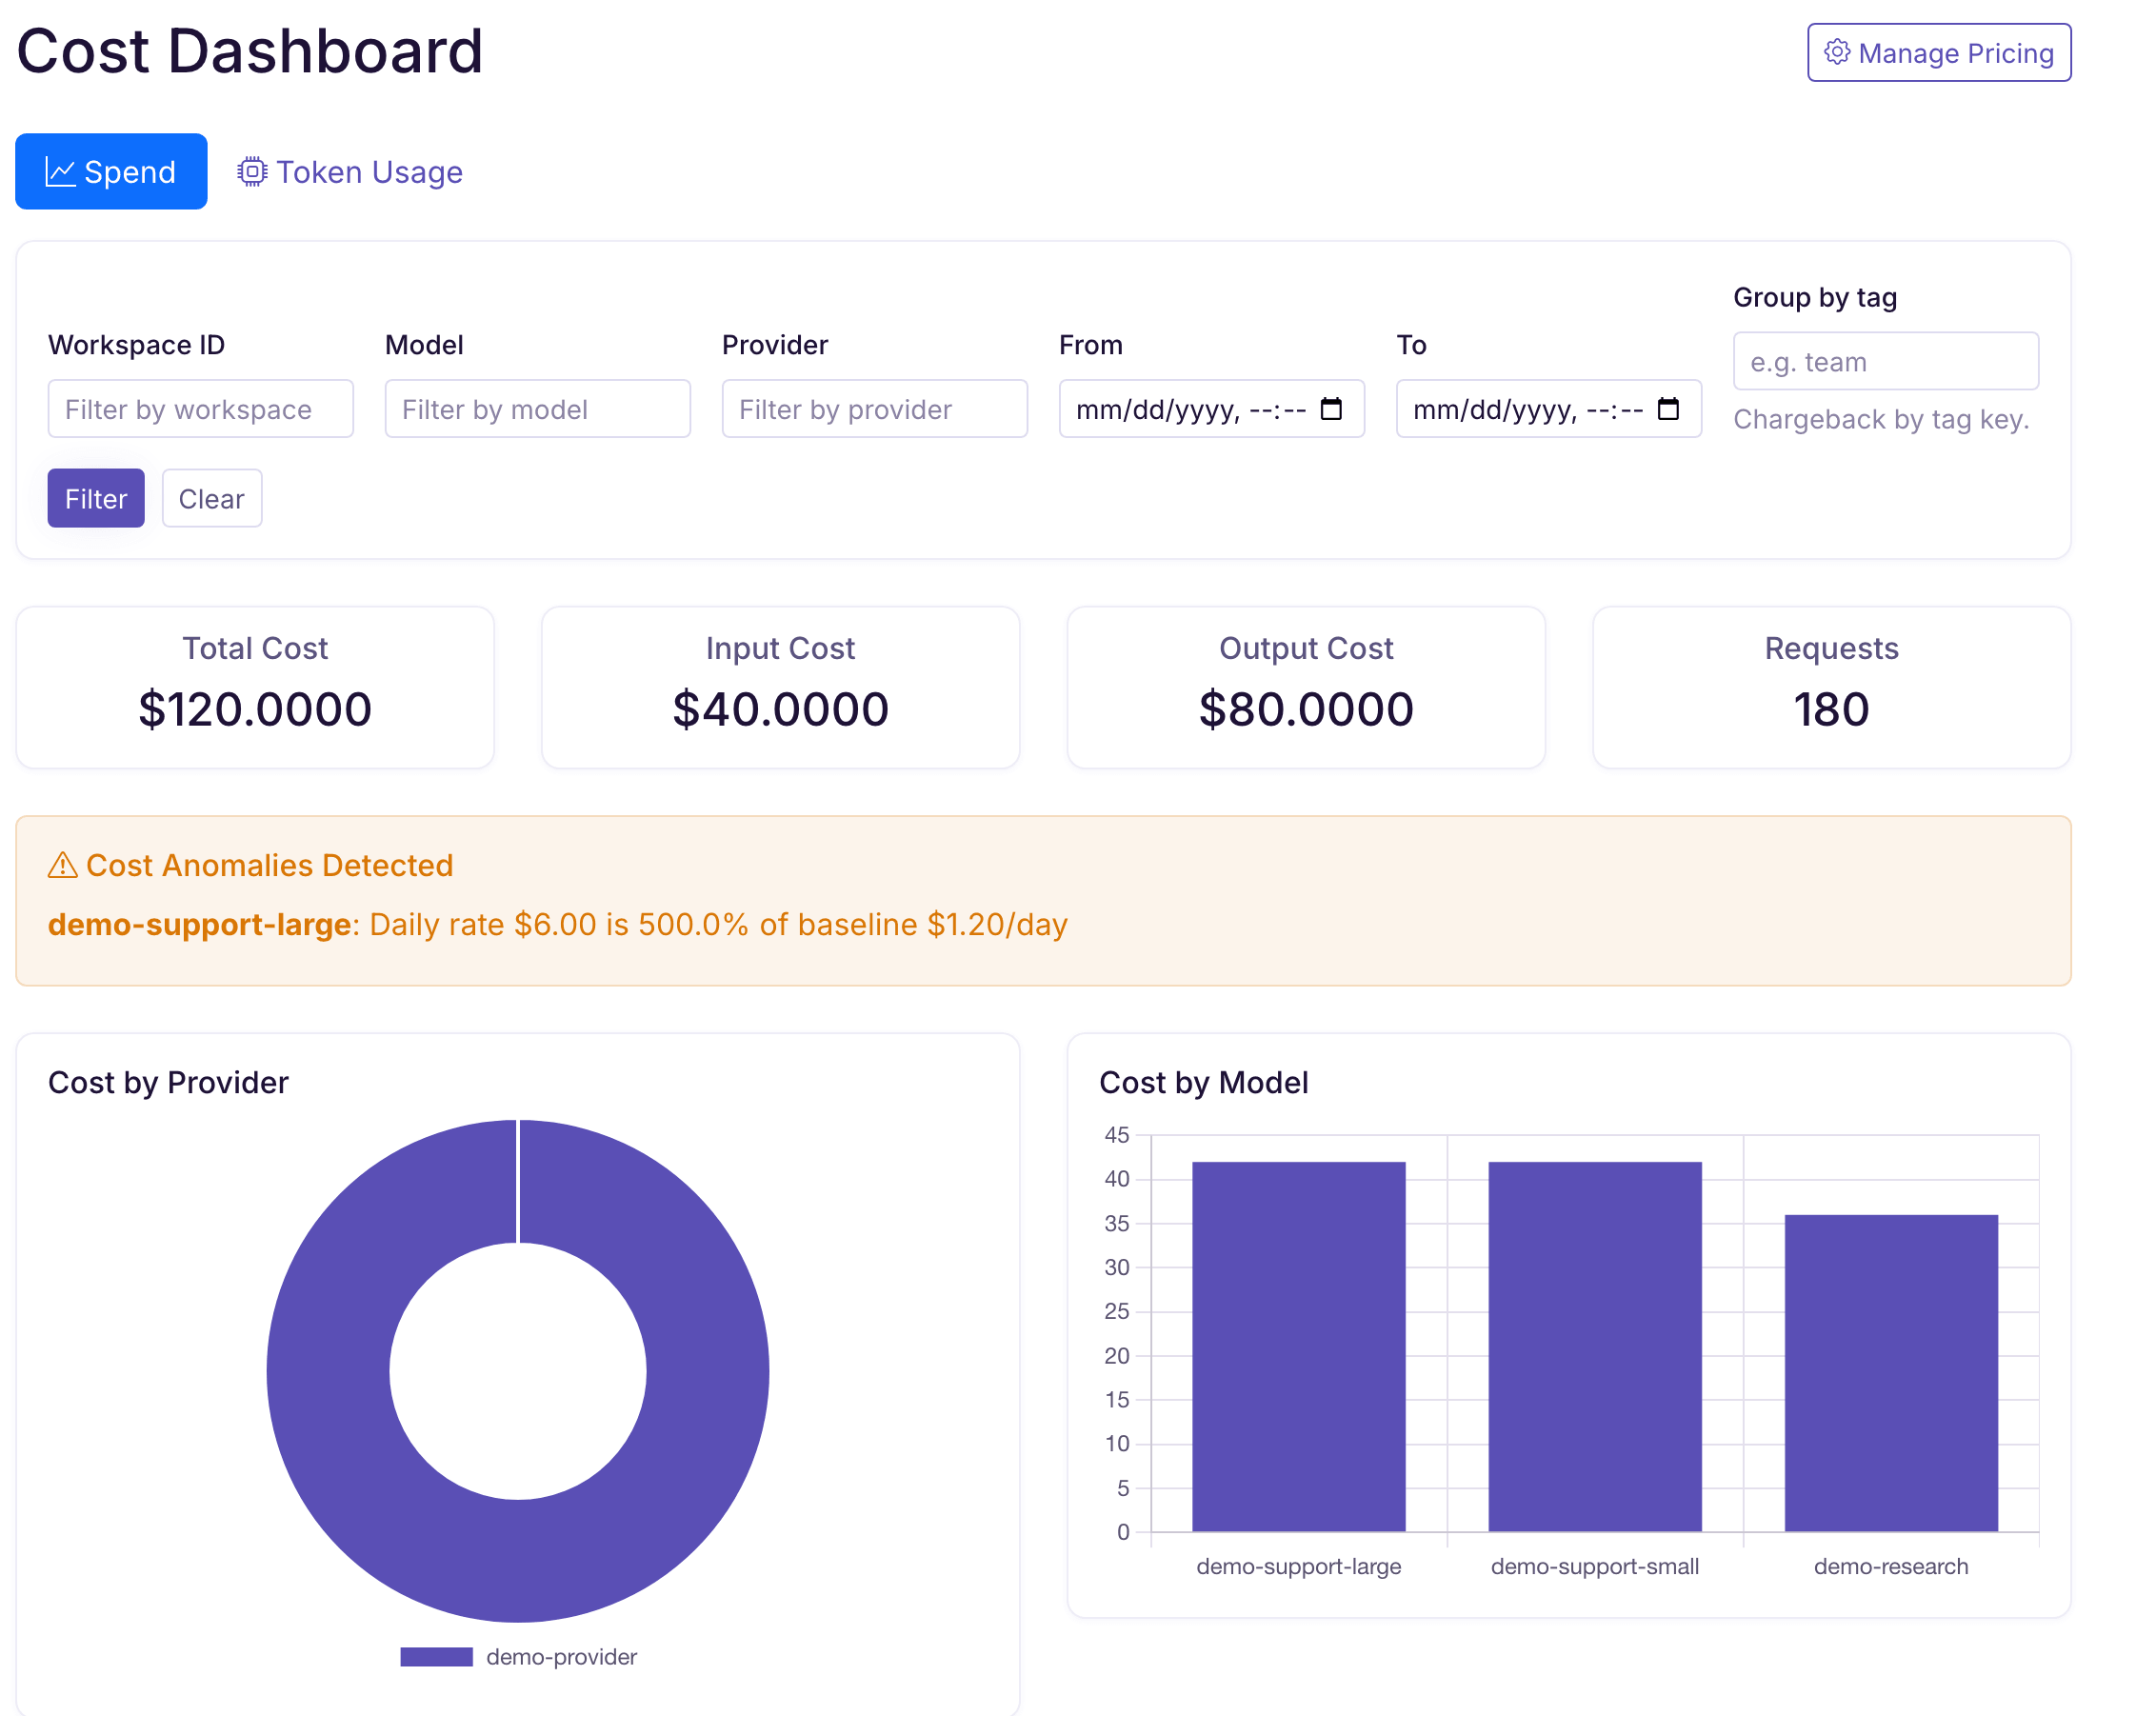Focus the Filter by provider field
The height and width of the screenshot is (1716, 2156).
pyautogui.click(x=875, y=408)
